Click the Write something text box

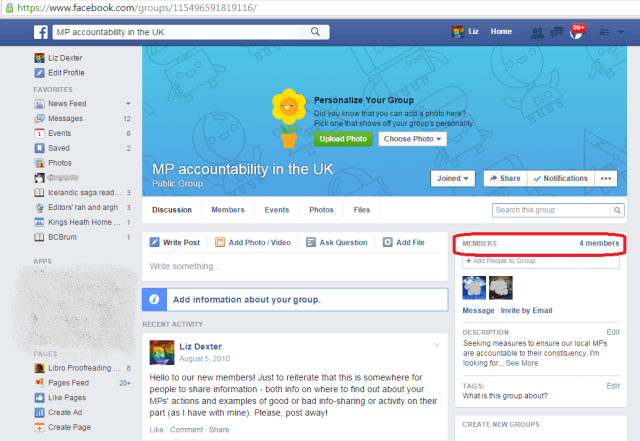[x=293, y=266]
